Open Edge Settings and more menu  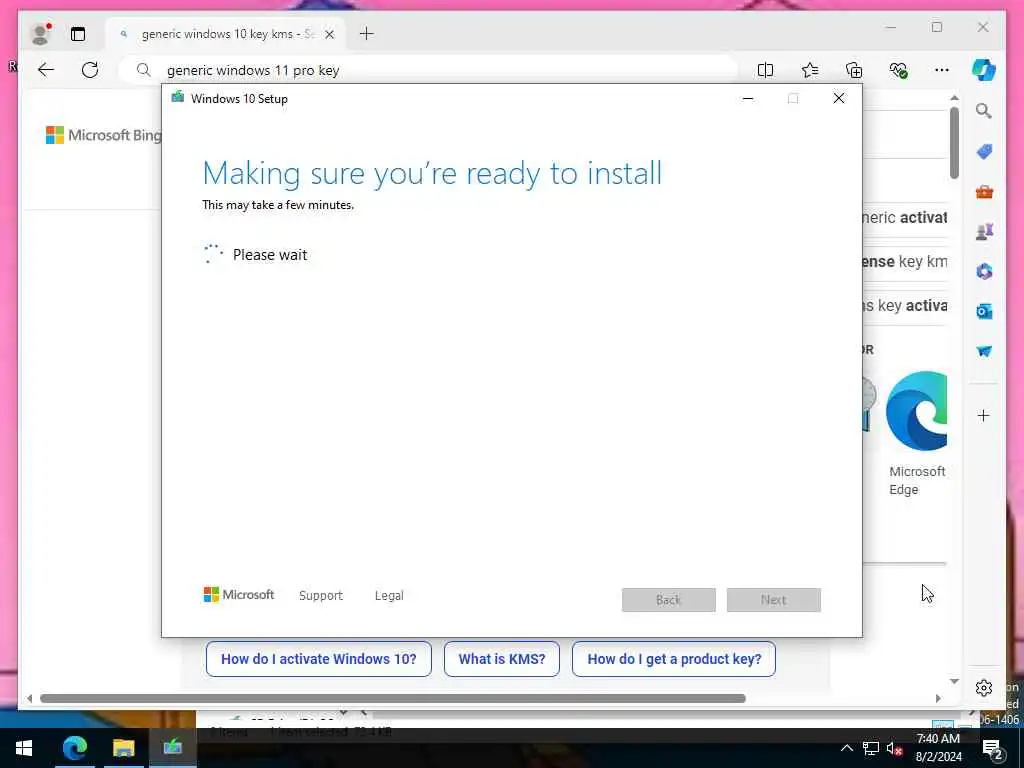click(x=942, y=70)
